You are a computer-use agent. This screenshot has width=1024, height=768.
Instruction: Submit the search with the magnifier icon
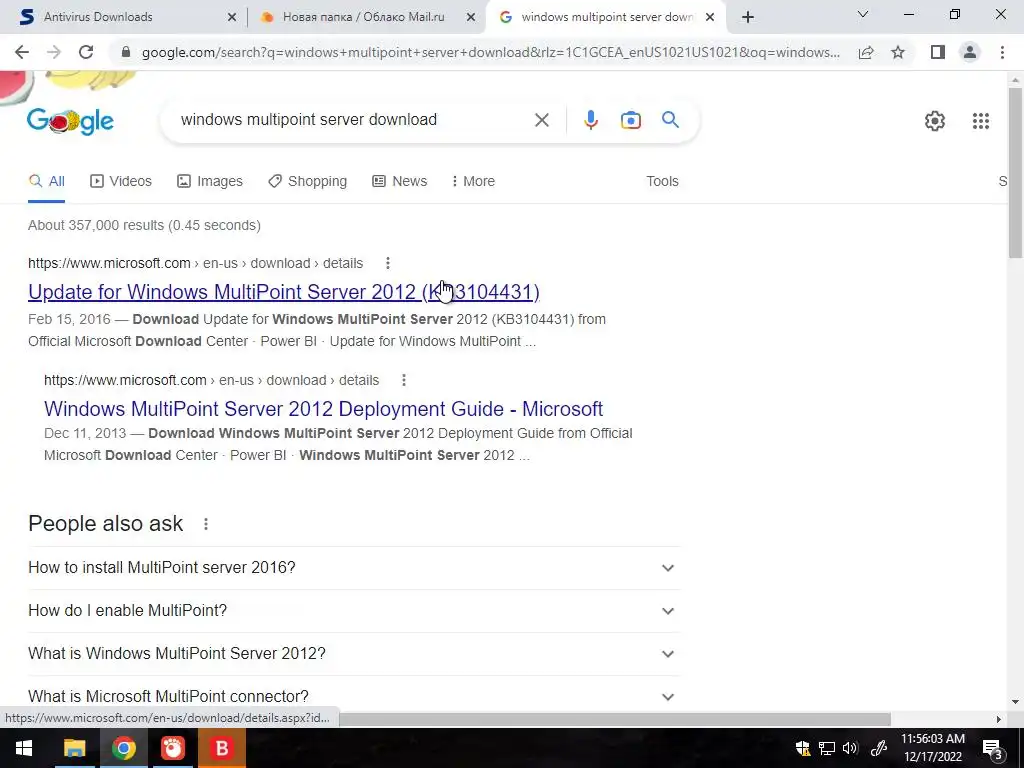point(670,120)
